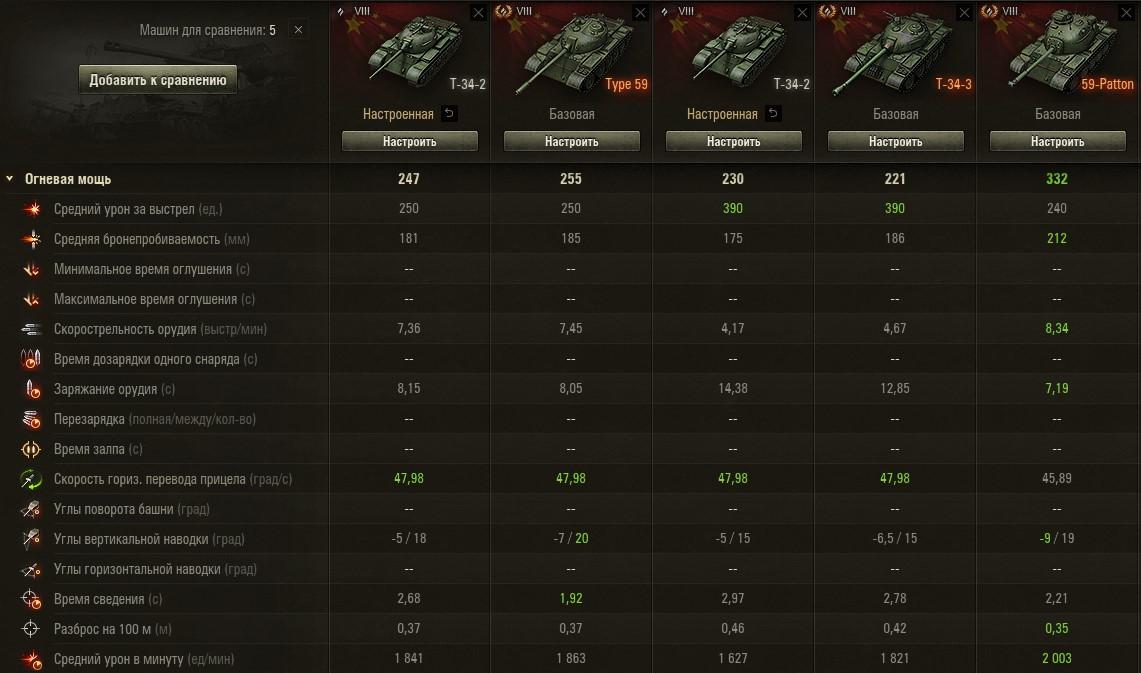Click the horizontal traverse speed icon
This screenshot has width=1141, height=673.
click(x=31, y=479)
